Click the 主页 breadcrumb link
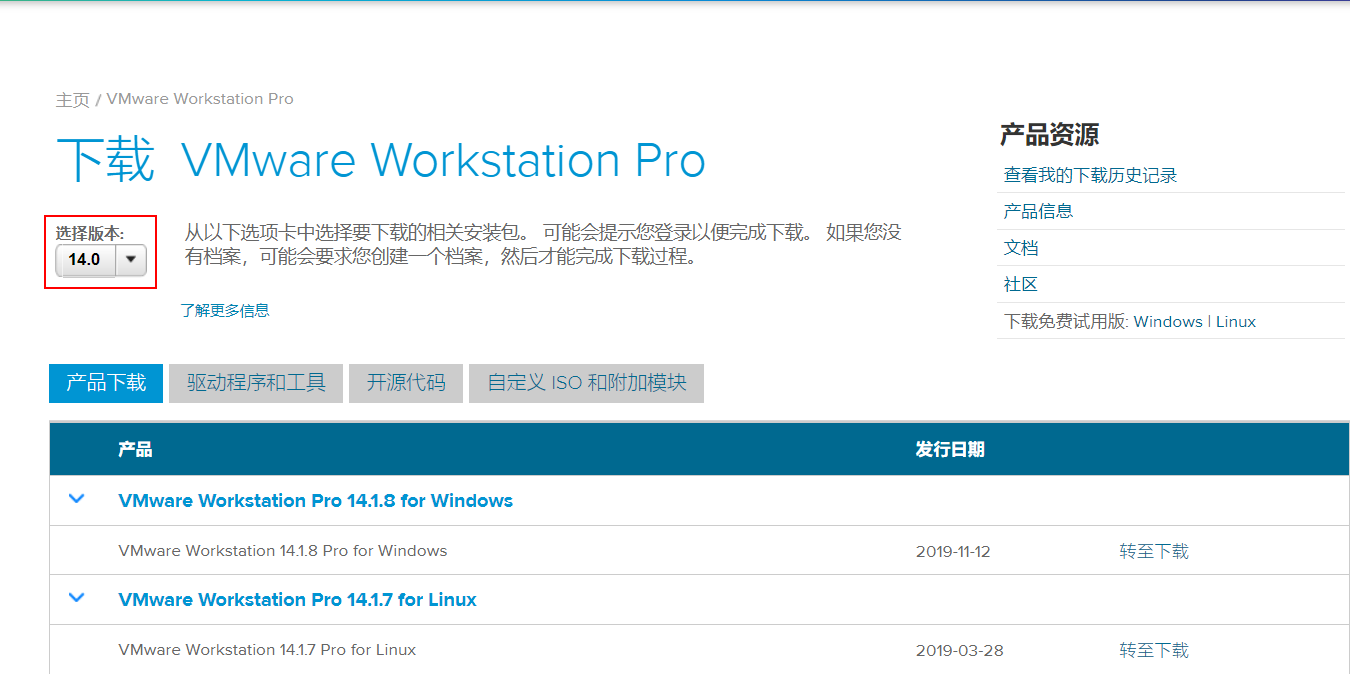This screenshot has height=691, width=1350. pos(73,100)
